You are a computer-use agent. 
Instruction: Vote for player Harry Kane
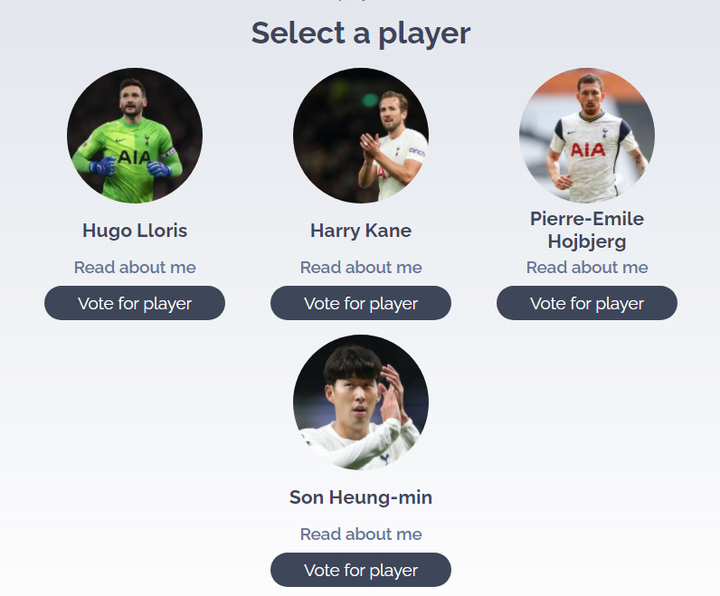click(361, 303)
